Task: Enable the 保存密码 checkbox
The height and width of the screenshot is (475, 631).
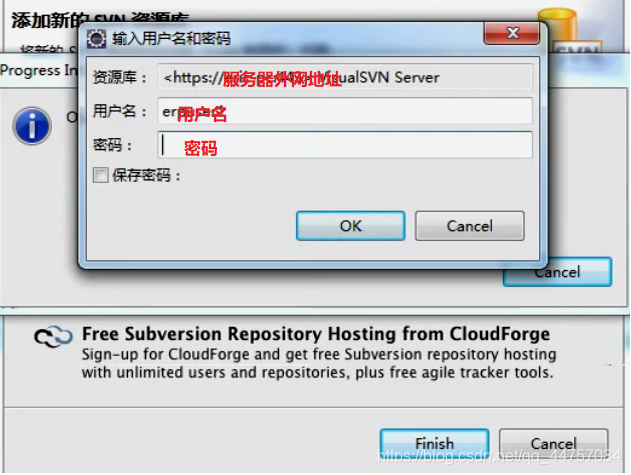Action: pyautogui.click(x=100, y=175)
